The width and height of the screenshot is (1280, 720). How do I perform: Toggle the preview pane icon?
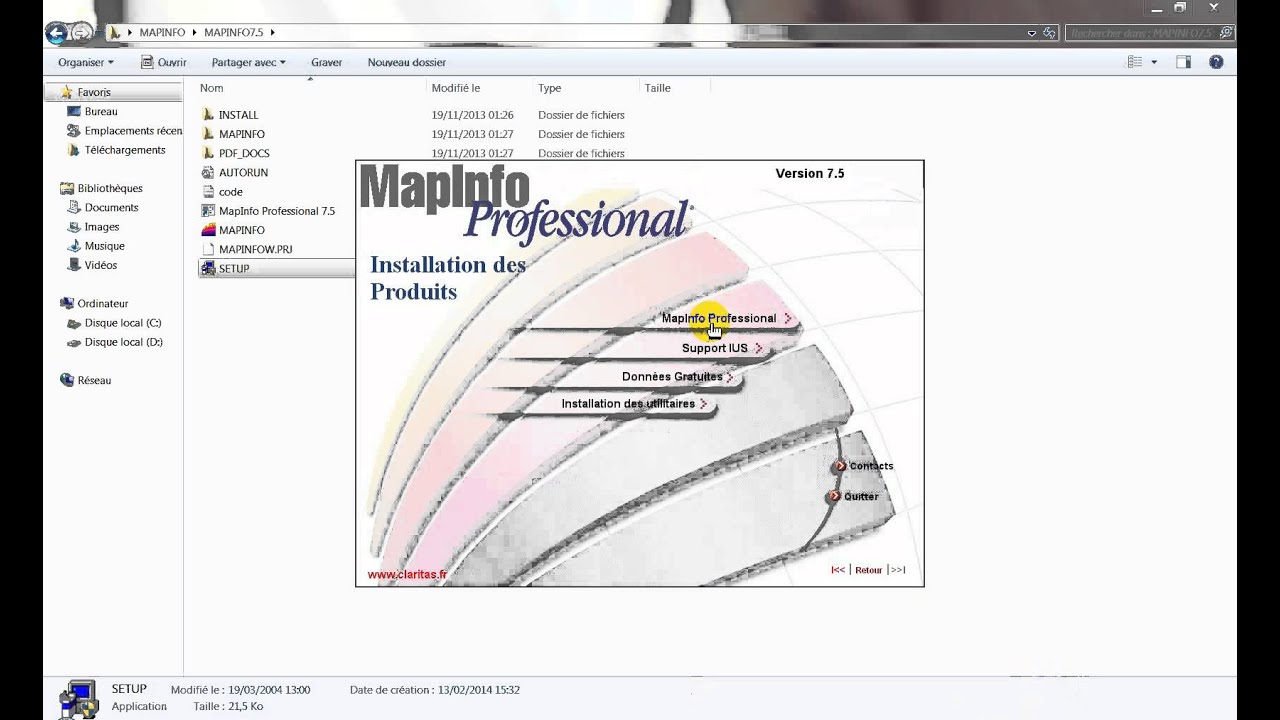(1183, 62)
